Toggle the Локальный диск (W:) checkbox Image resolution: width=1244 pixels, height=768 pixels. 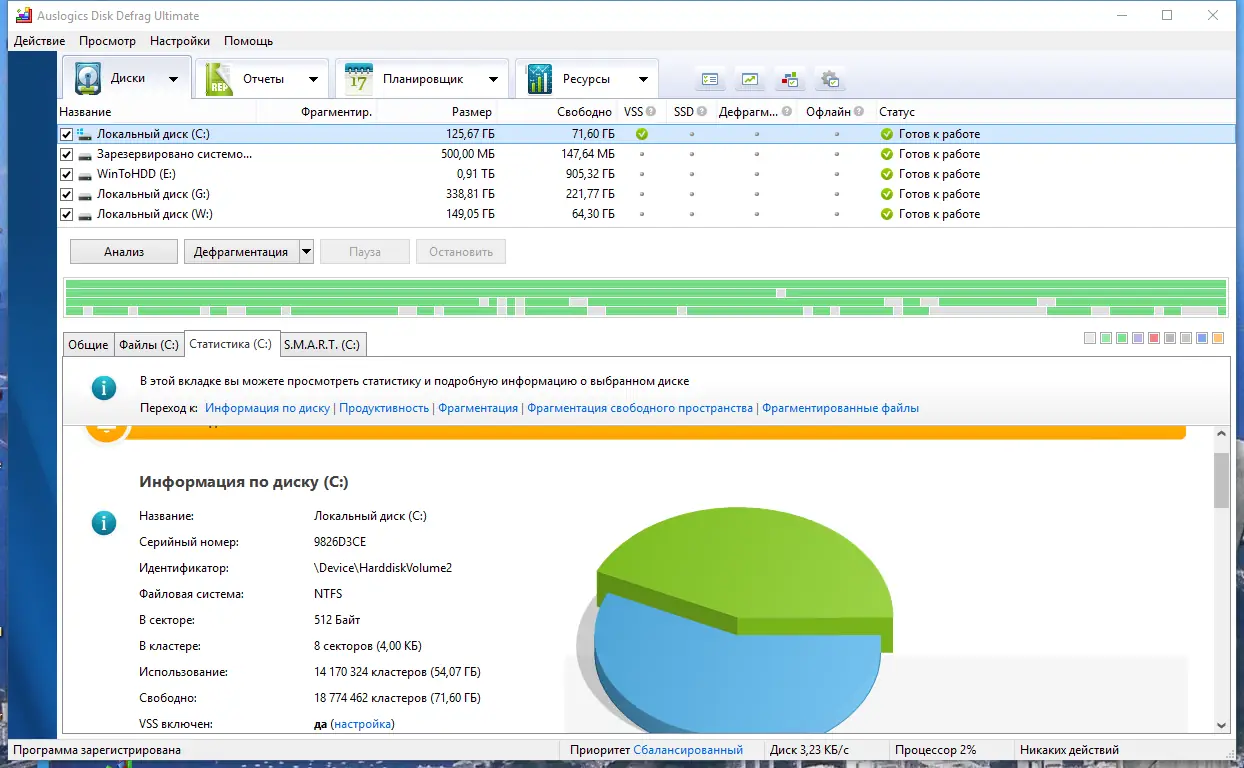coord(67,214)
